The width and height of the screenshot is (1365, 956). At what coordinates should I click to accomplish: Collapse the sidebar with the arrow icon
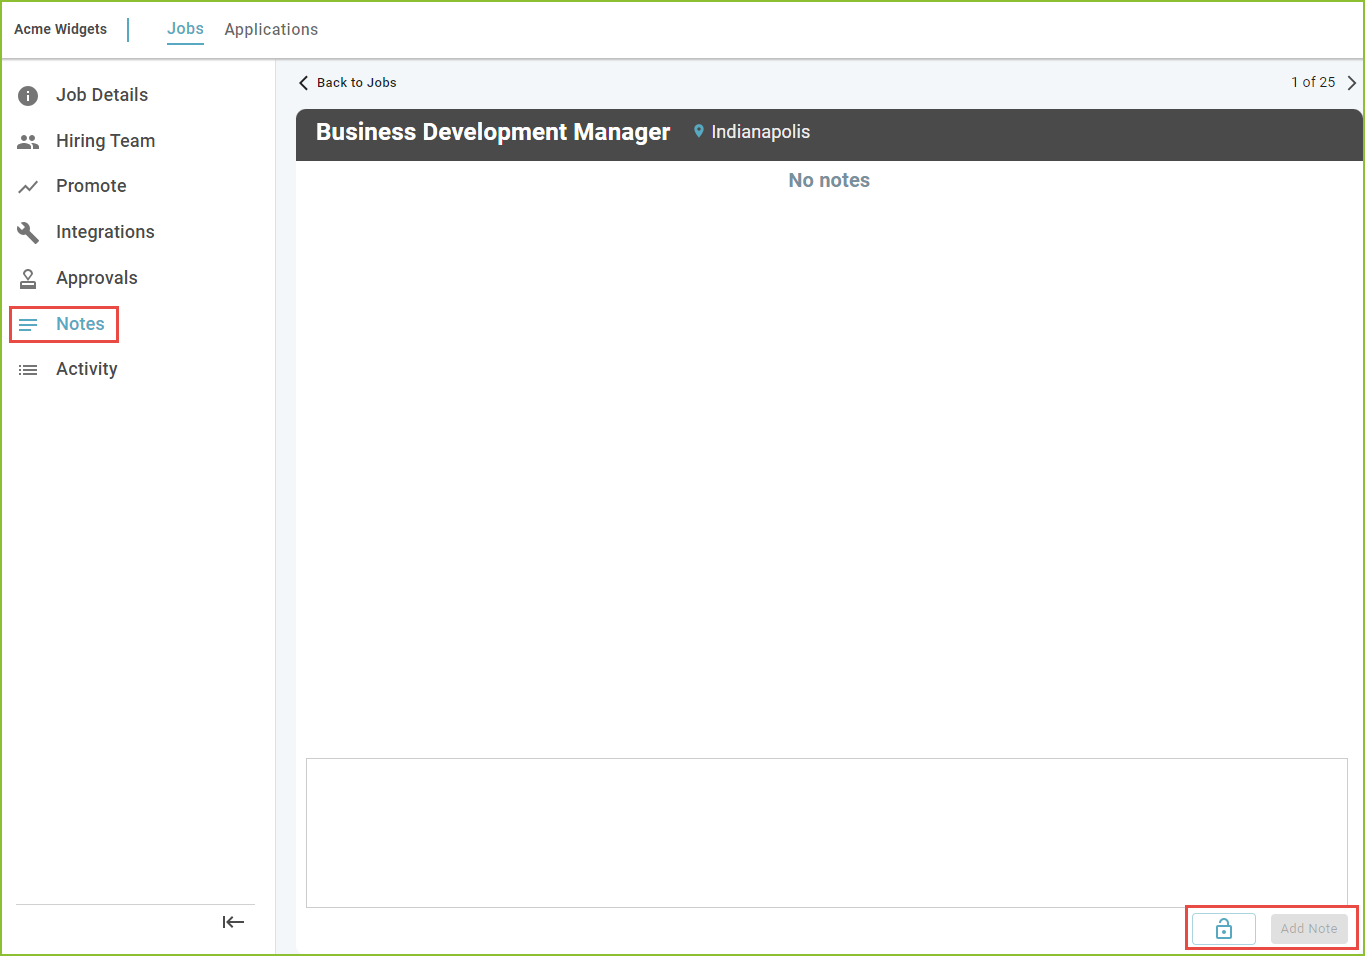[x=233, y=922]
